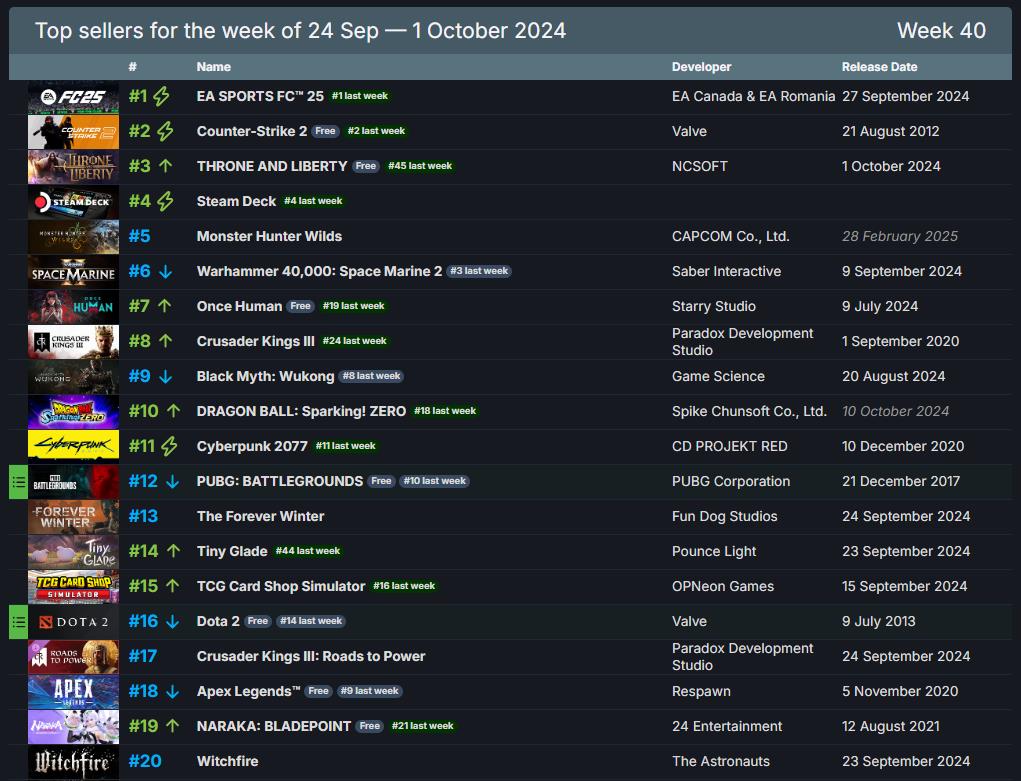Screen dimensions: 1021x781
Task: Click the up arrow icon next to #14
Action: click(x=173, y=551)
